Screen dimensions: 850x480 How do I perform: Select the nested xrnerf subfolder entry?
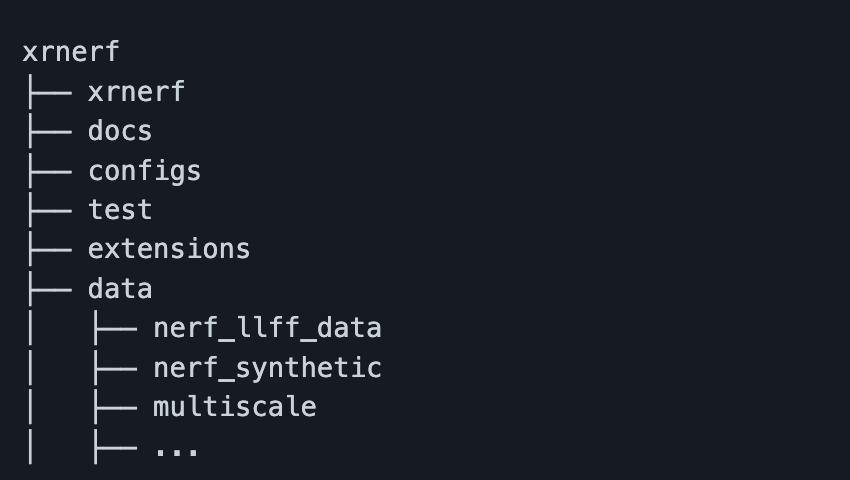point(136,92)
